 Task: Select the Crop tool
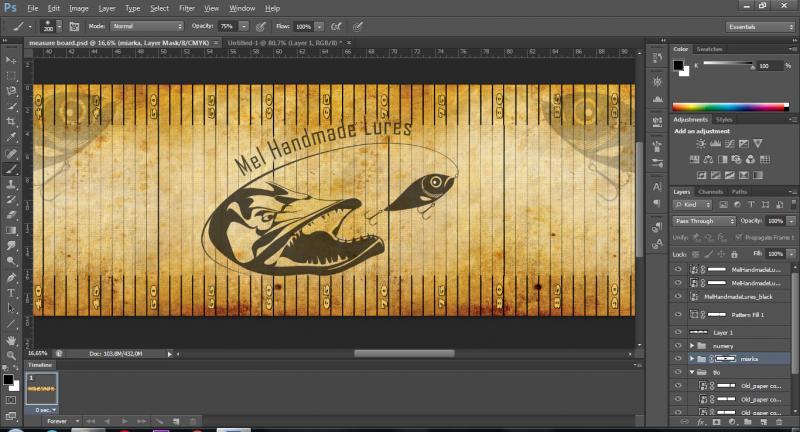(x=11, y=121)
